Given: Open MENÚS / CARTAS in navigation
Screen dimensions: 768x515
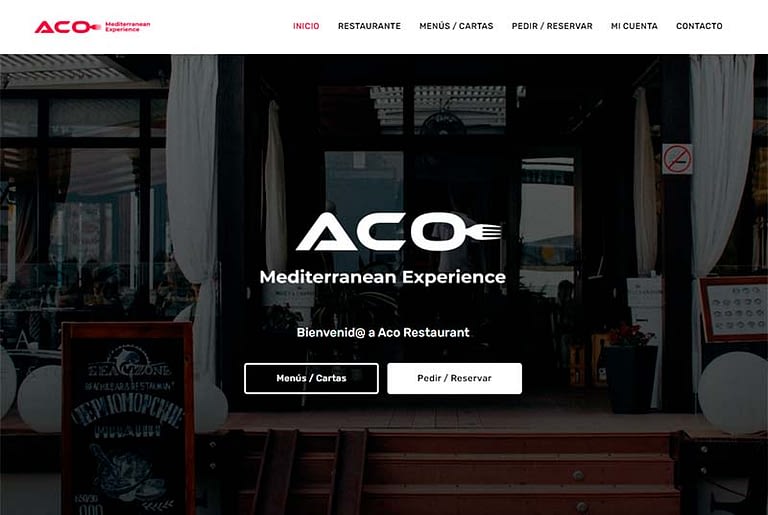Looking at the screenshot, I should tap(456, 26).
